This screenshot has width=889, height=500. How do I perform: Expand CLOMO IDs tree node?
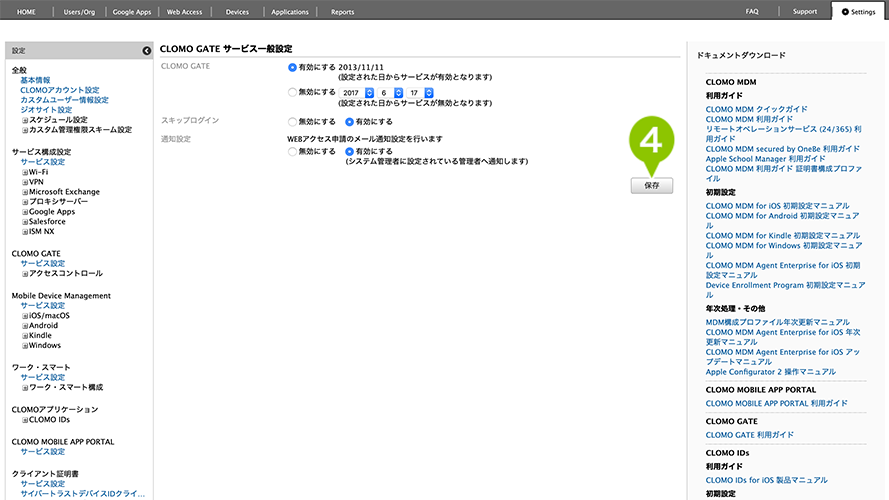[x=25, y=420]
